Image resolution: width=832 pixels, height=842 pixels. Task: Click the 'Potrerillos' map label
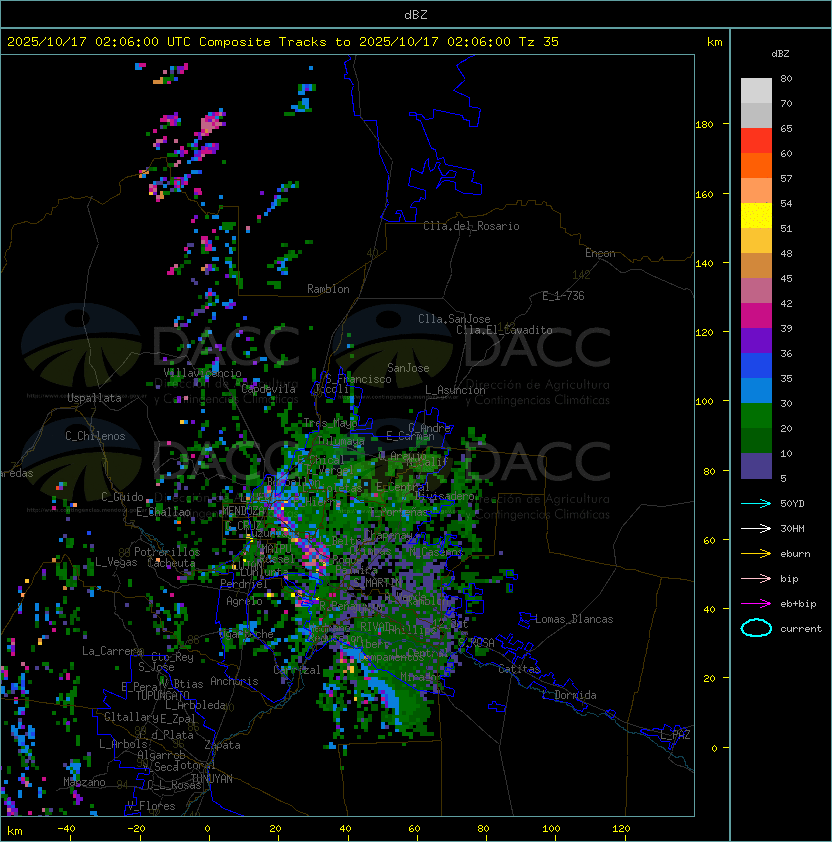coord(167,552)
